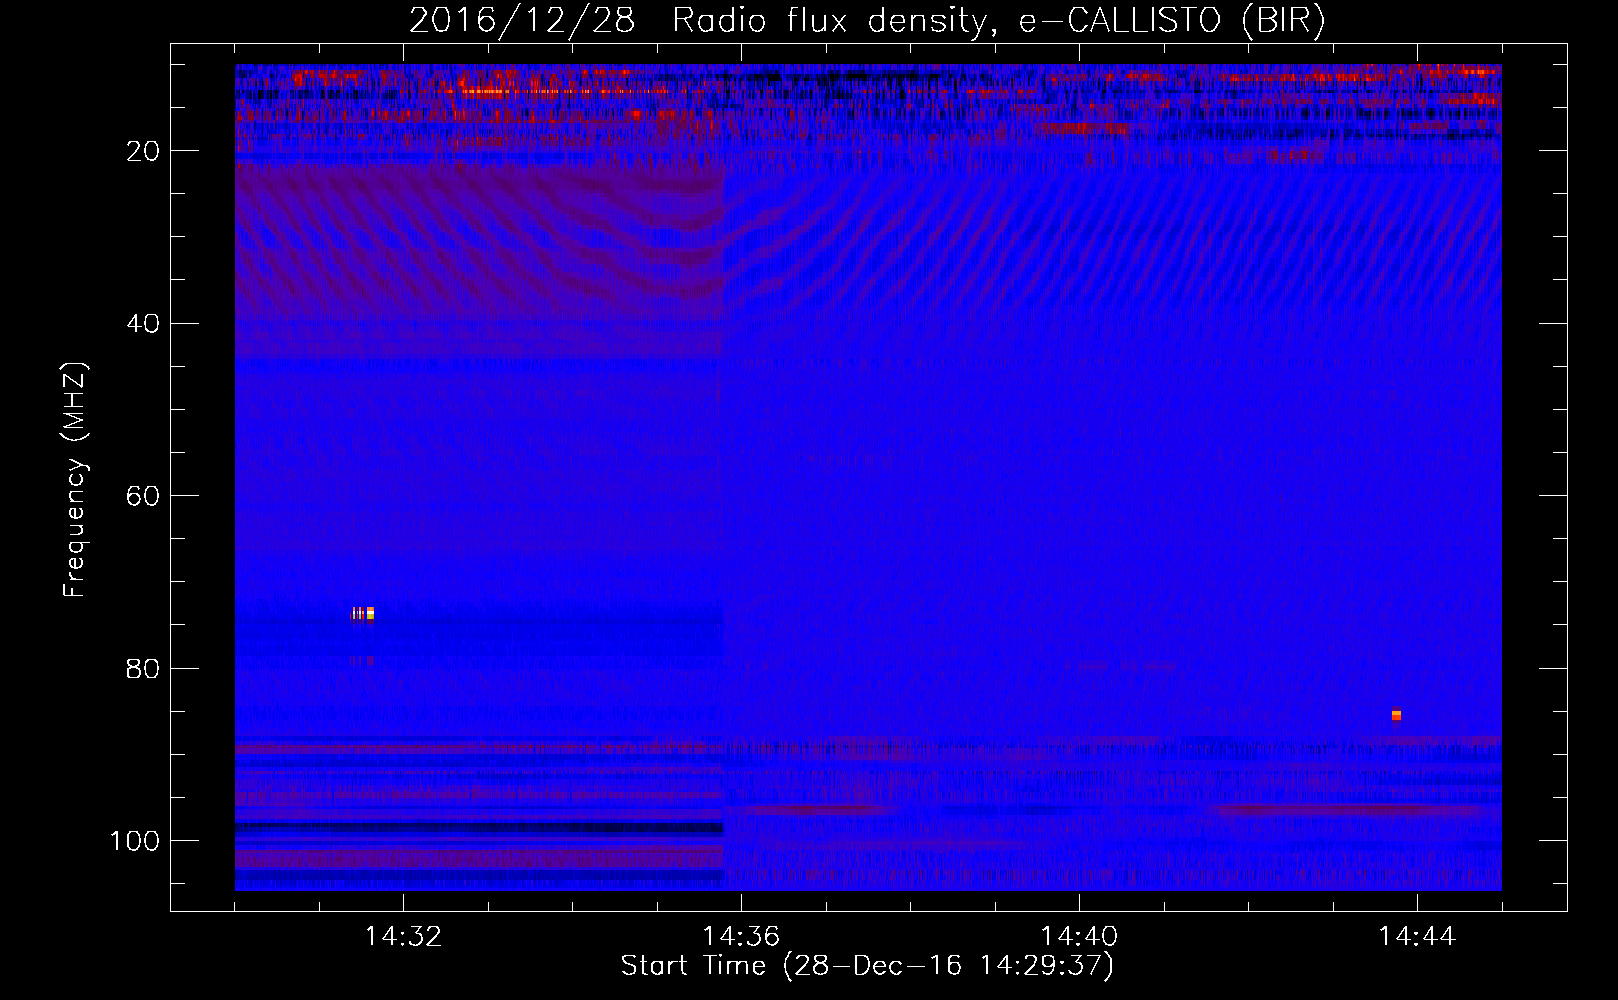Click the orange spot near 85 MHz at 14:43

1396,715
